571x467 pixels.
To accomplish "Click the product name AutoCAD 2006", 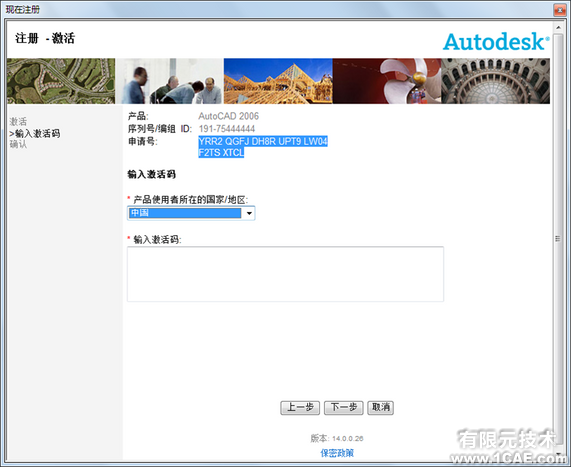I will 229,116.
